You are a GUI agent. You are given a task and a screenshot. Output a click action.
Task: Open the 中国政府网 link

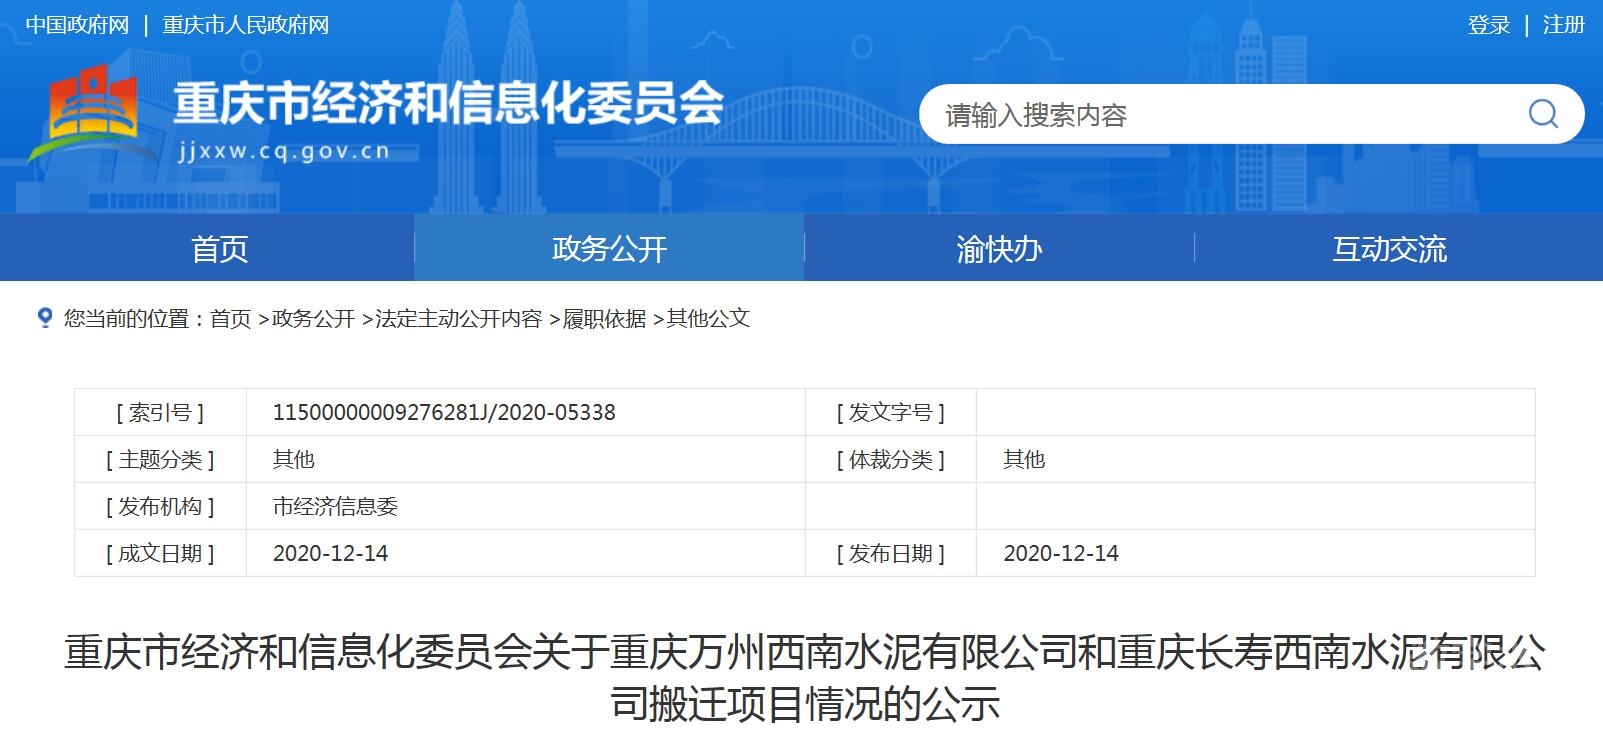77,25
